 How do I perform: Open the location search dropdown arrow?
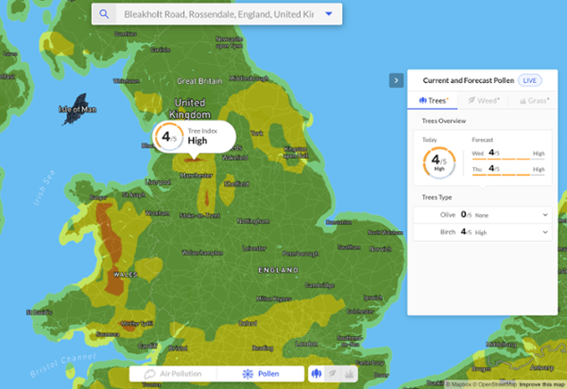329,14
